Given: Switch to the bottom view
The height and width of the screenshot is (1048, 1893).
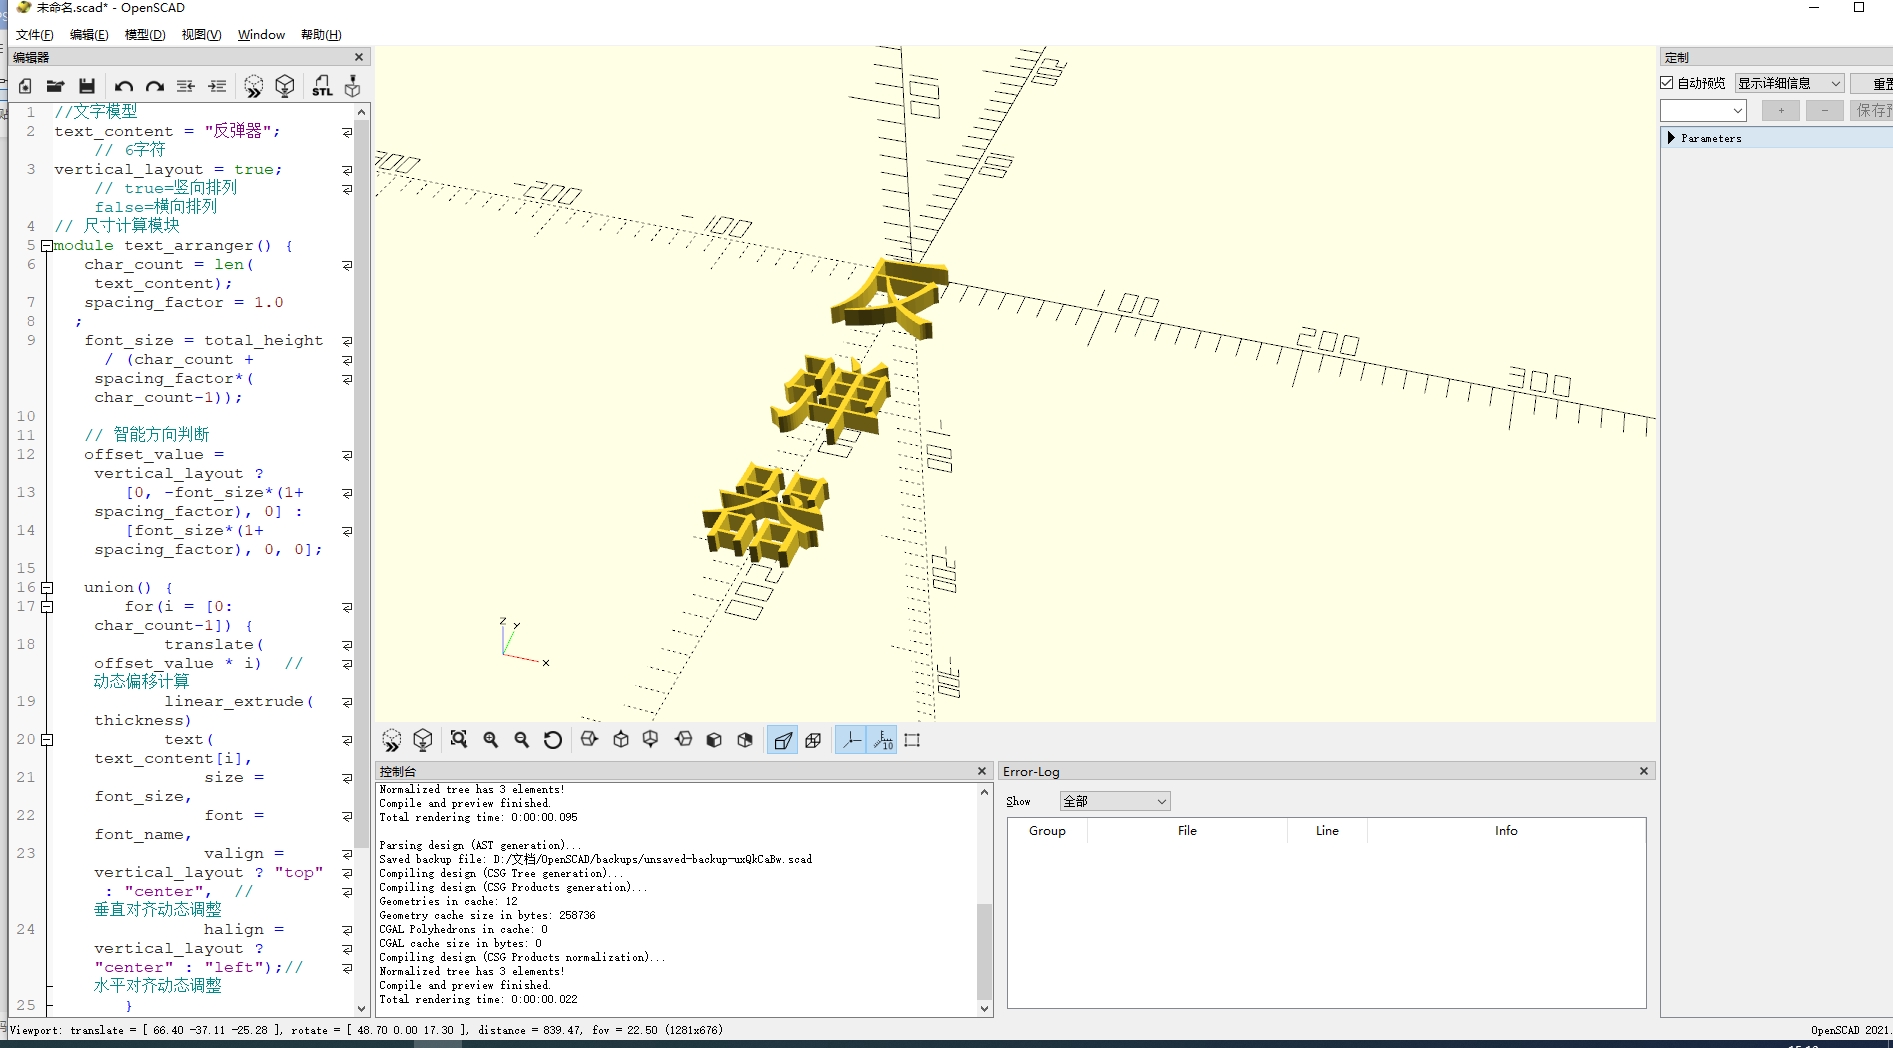Looking at the screenshot, I should pos(651,740).
